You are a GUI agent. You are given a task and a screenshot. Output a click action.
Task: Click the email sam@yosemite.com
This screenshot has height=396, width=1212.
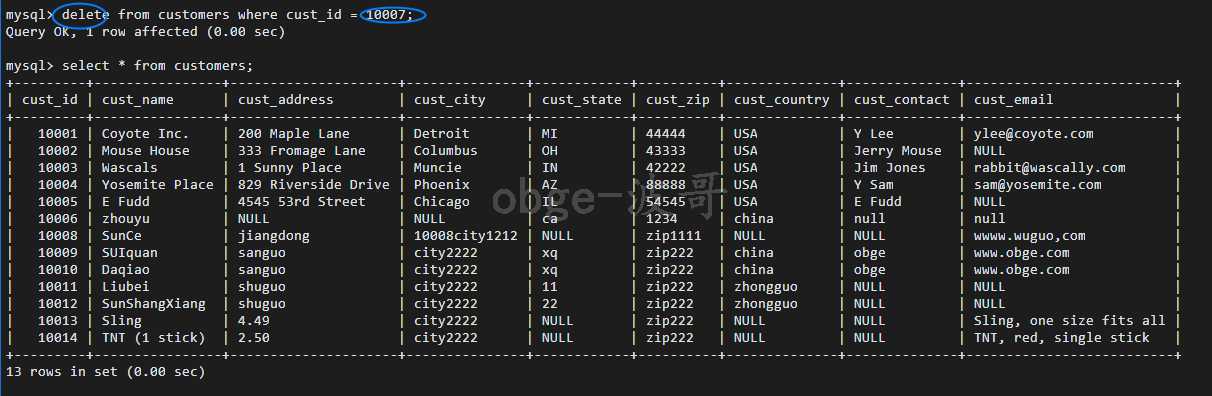(x=1038, y=185)
